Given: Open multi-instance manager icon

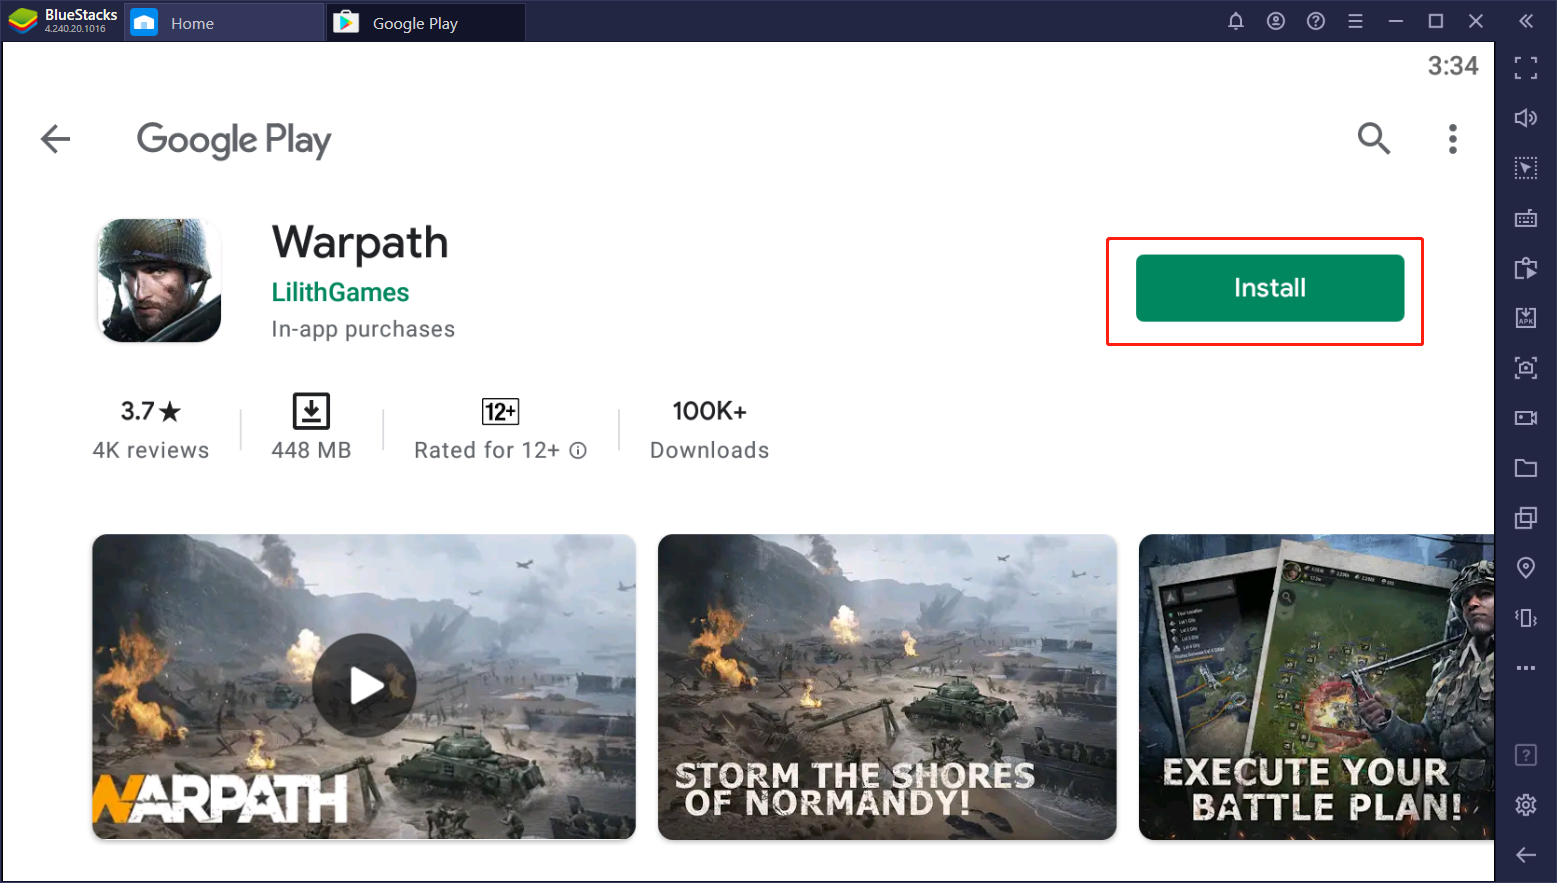Looking at the screenshot, I should tap(1526, 518).
